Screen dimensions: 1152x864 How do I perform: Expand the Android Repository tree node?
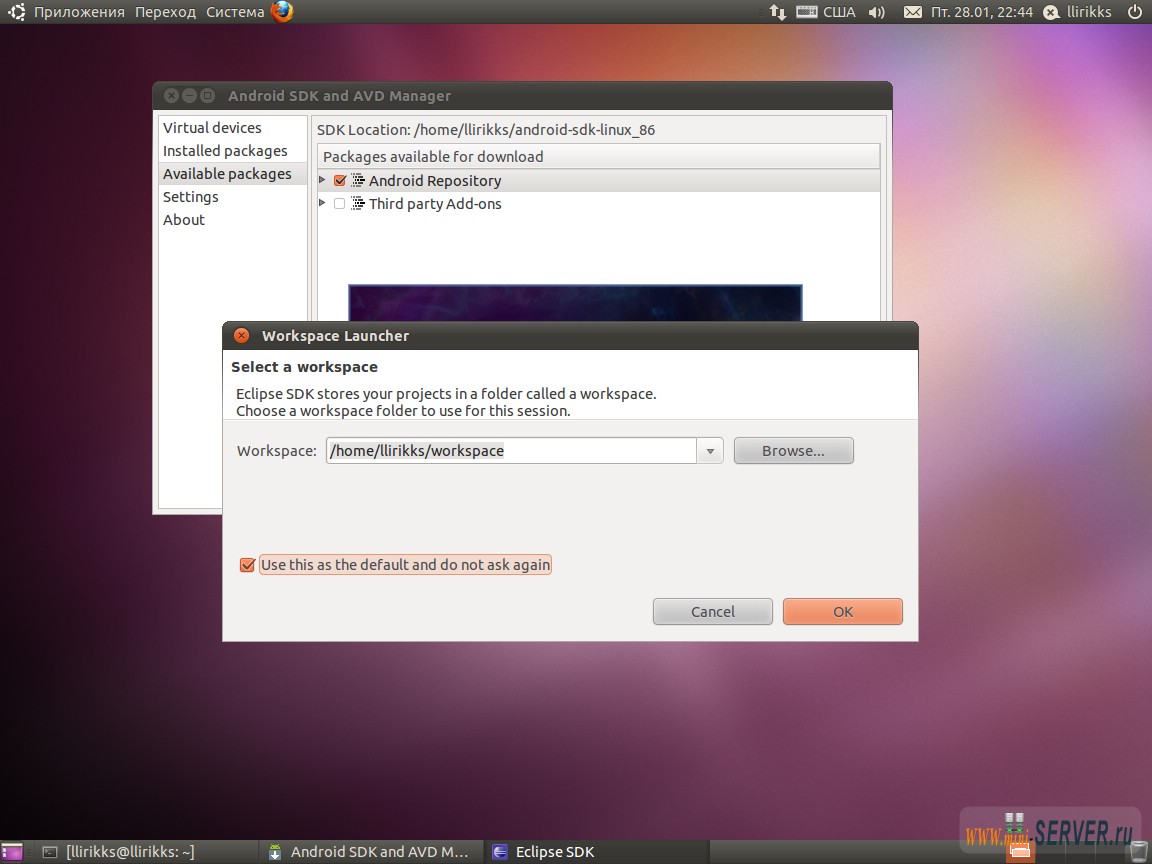click(322, 180)
